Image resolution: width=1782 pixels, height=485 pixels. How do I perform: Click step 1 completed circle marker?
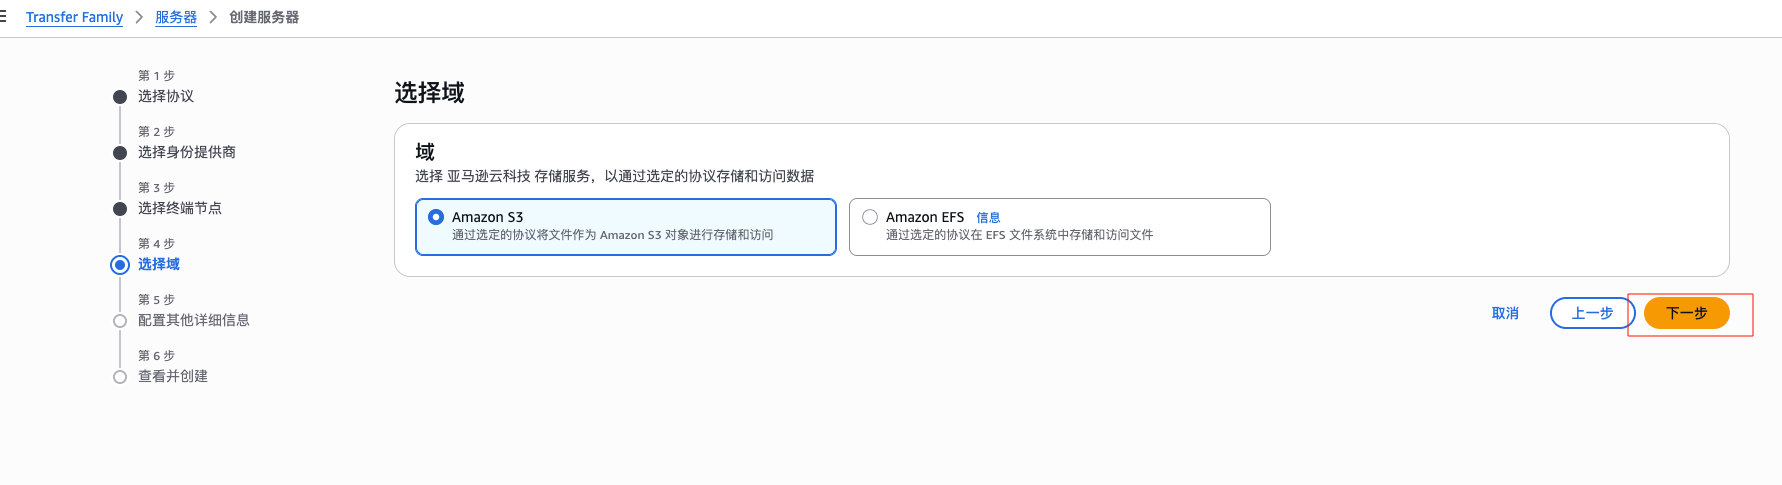click(120, 97)
